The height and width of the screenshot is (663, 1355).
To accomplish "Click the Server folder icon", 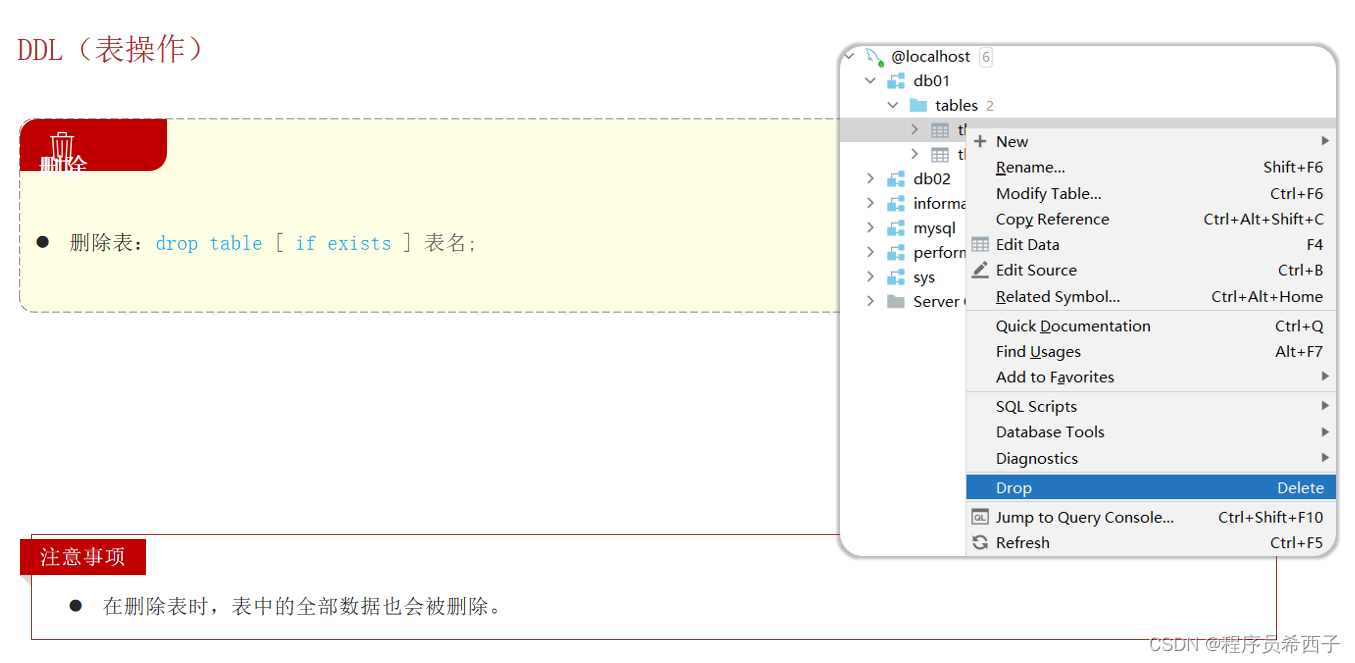I will point(896,301).
